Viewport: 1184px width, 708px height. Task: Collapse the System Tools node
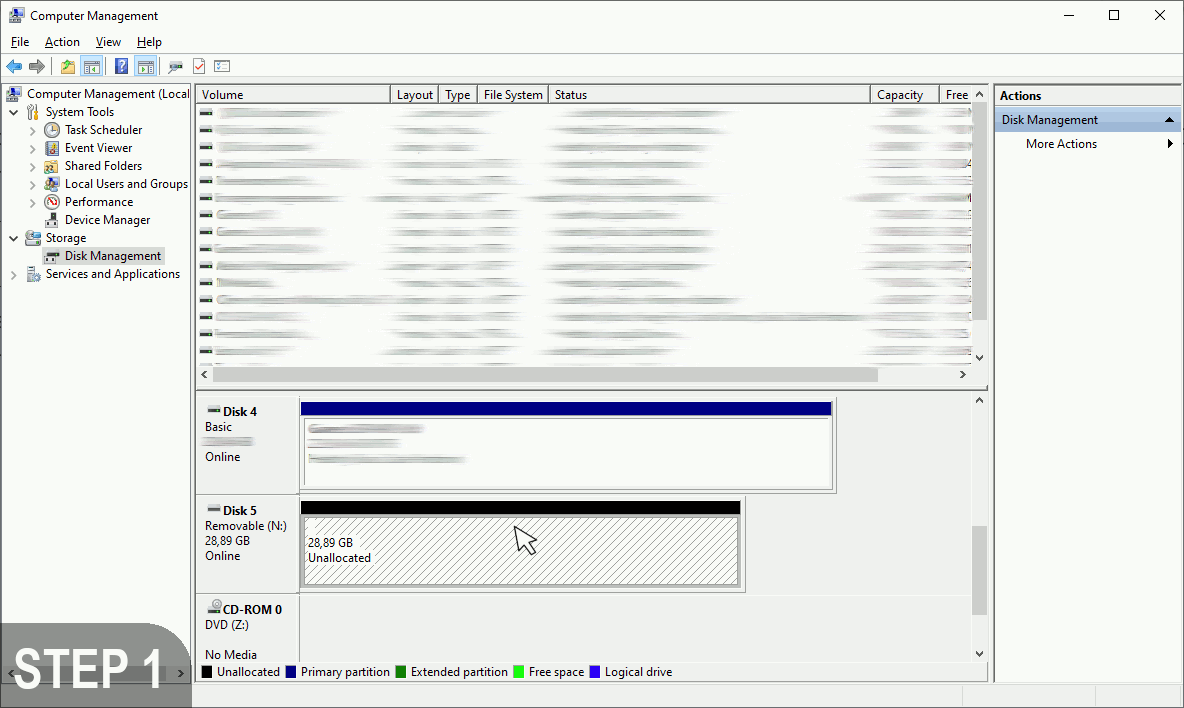(14, 112)
